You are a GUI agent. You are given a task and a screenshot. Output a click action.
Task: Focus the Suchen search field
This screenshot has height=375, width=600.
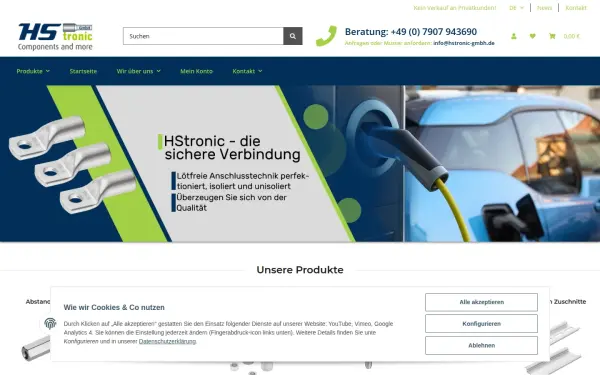tap(203, 36)
